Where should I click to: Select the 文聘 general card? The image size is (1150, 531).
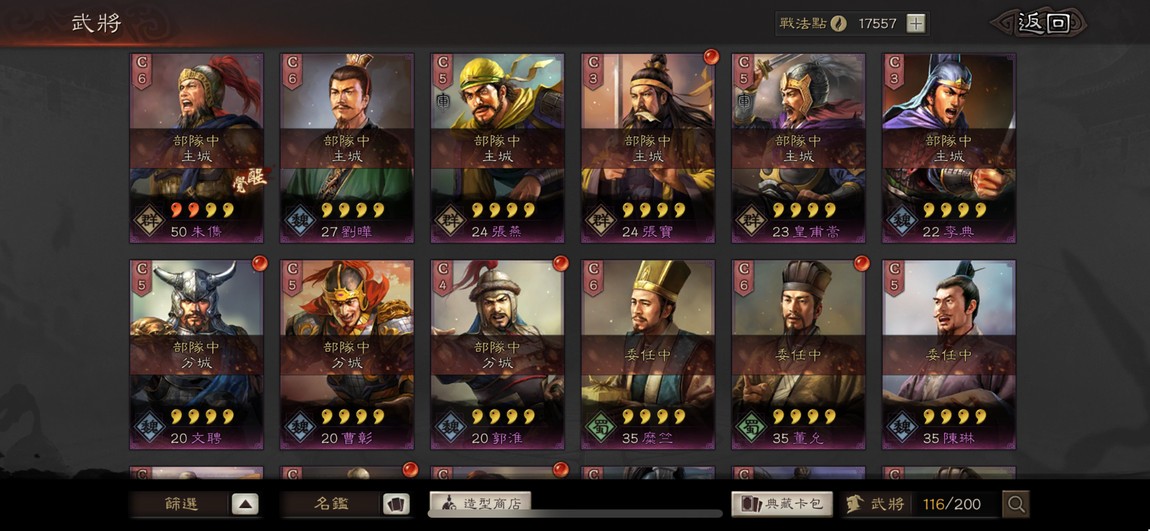pyautogui.click(x=197, y=354)
